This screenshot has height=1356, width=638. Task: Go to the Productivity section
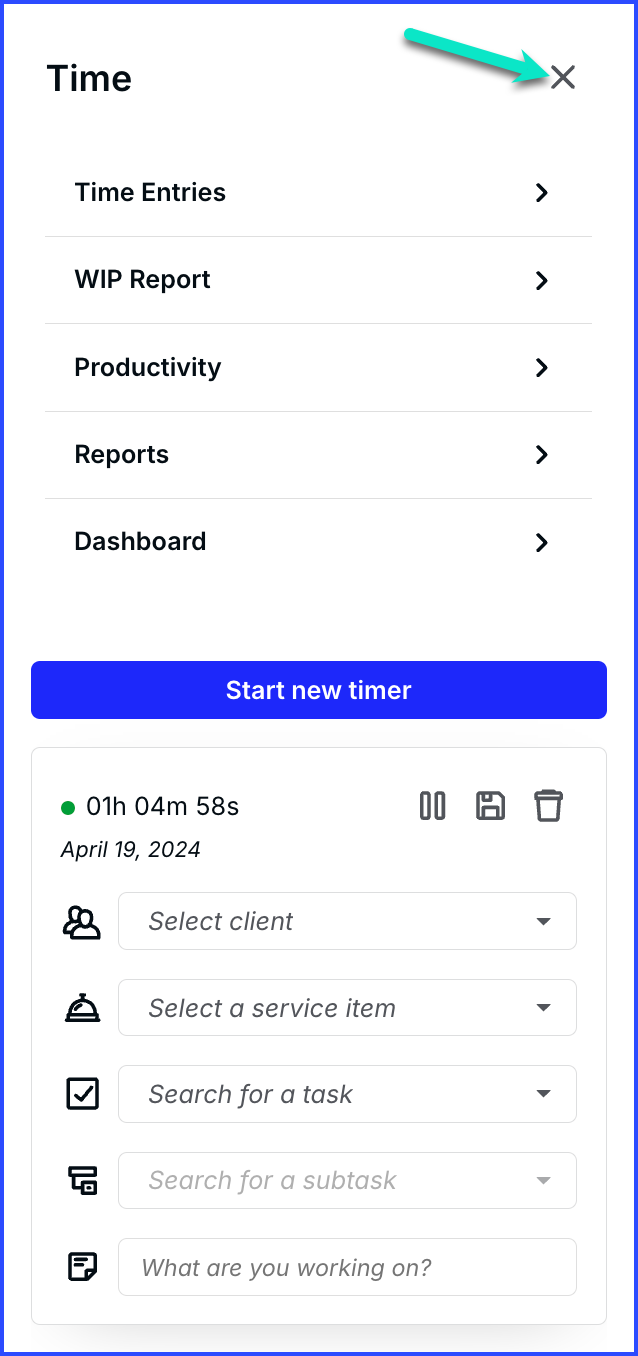318,367
